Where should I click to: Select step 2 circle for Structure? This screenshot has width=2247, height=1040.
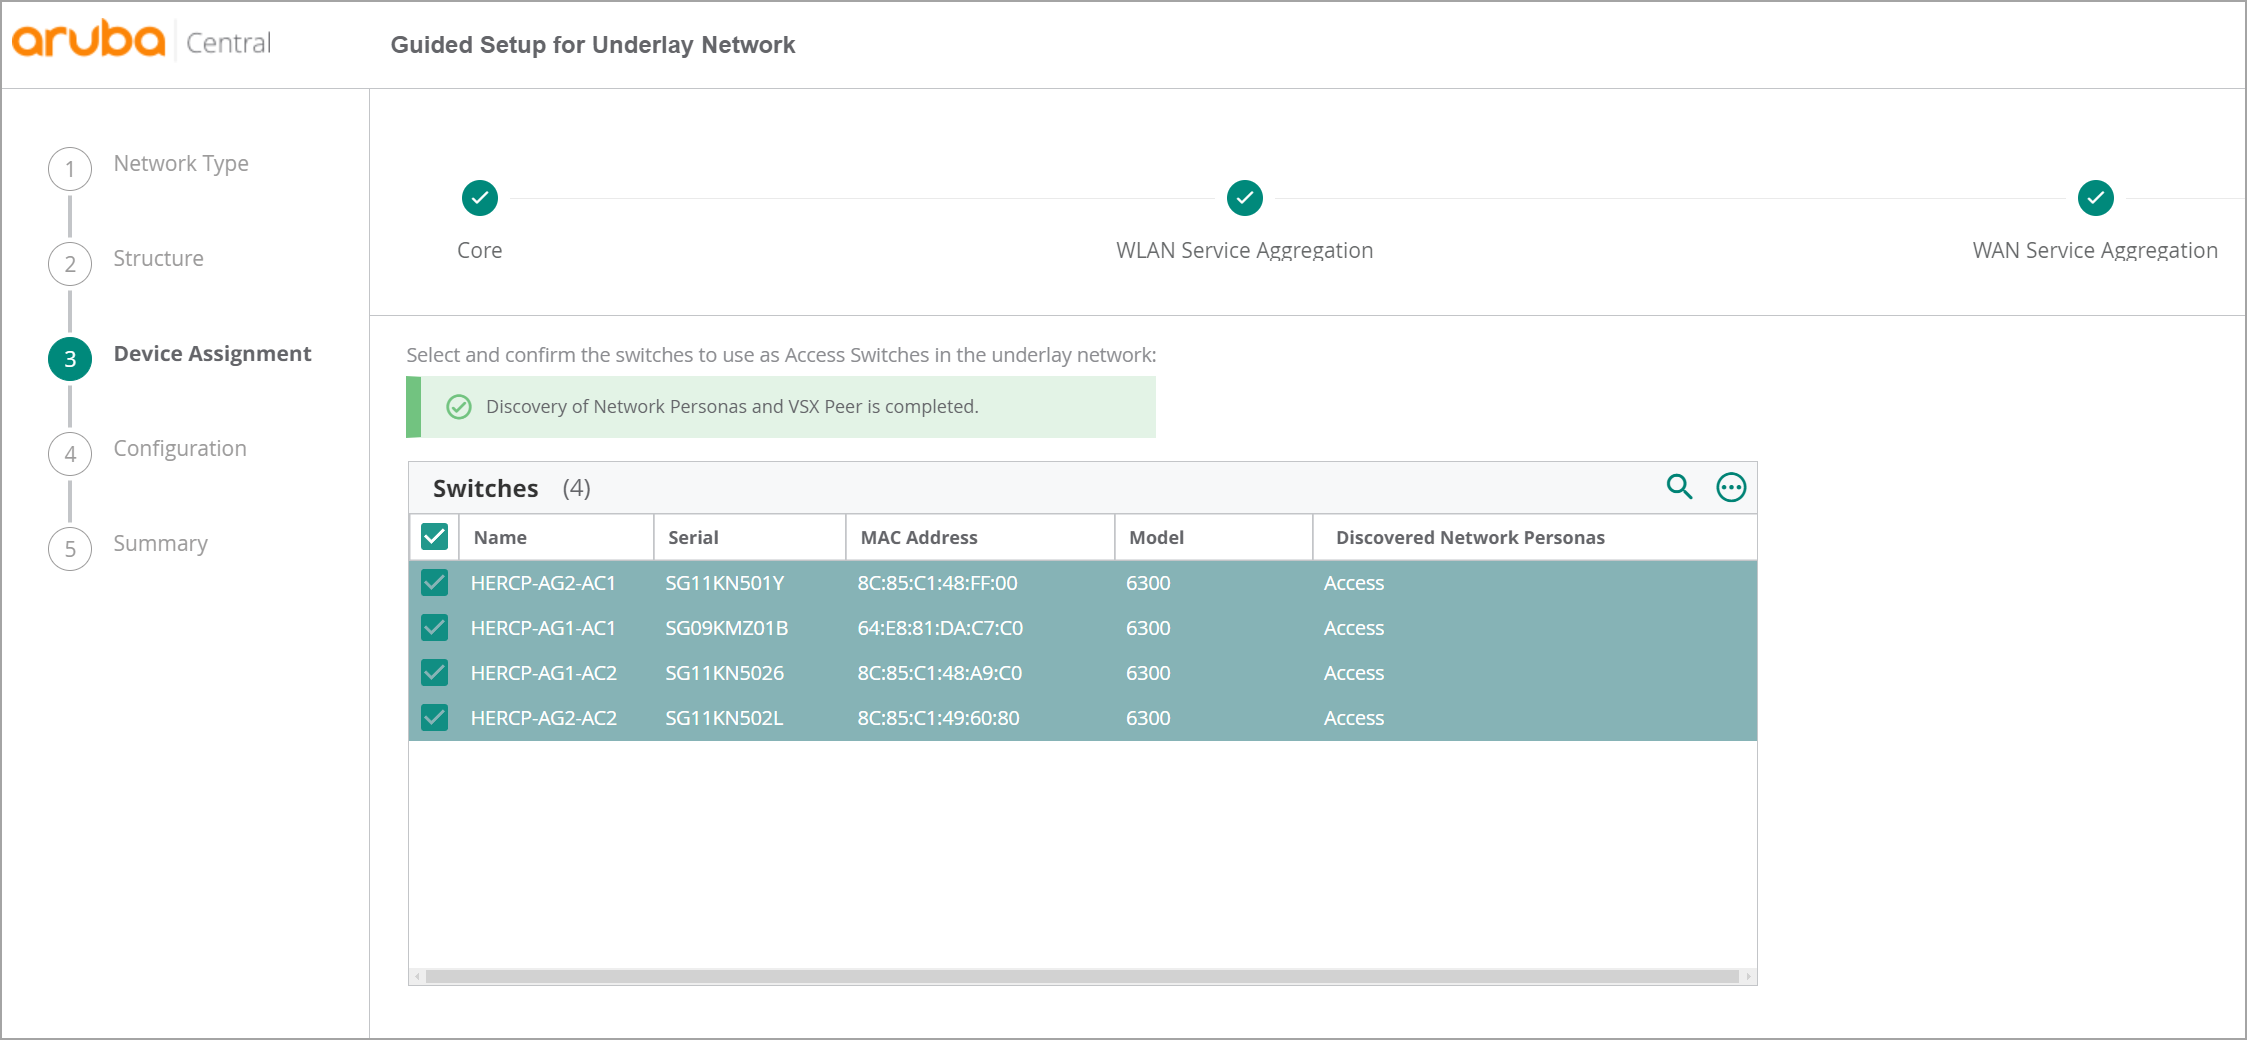tap(70, 263)
